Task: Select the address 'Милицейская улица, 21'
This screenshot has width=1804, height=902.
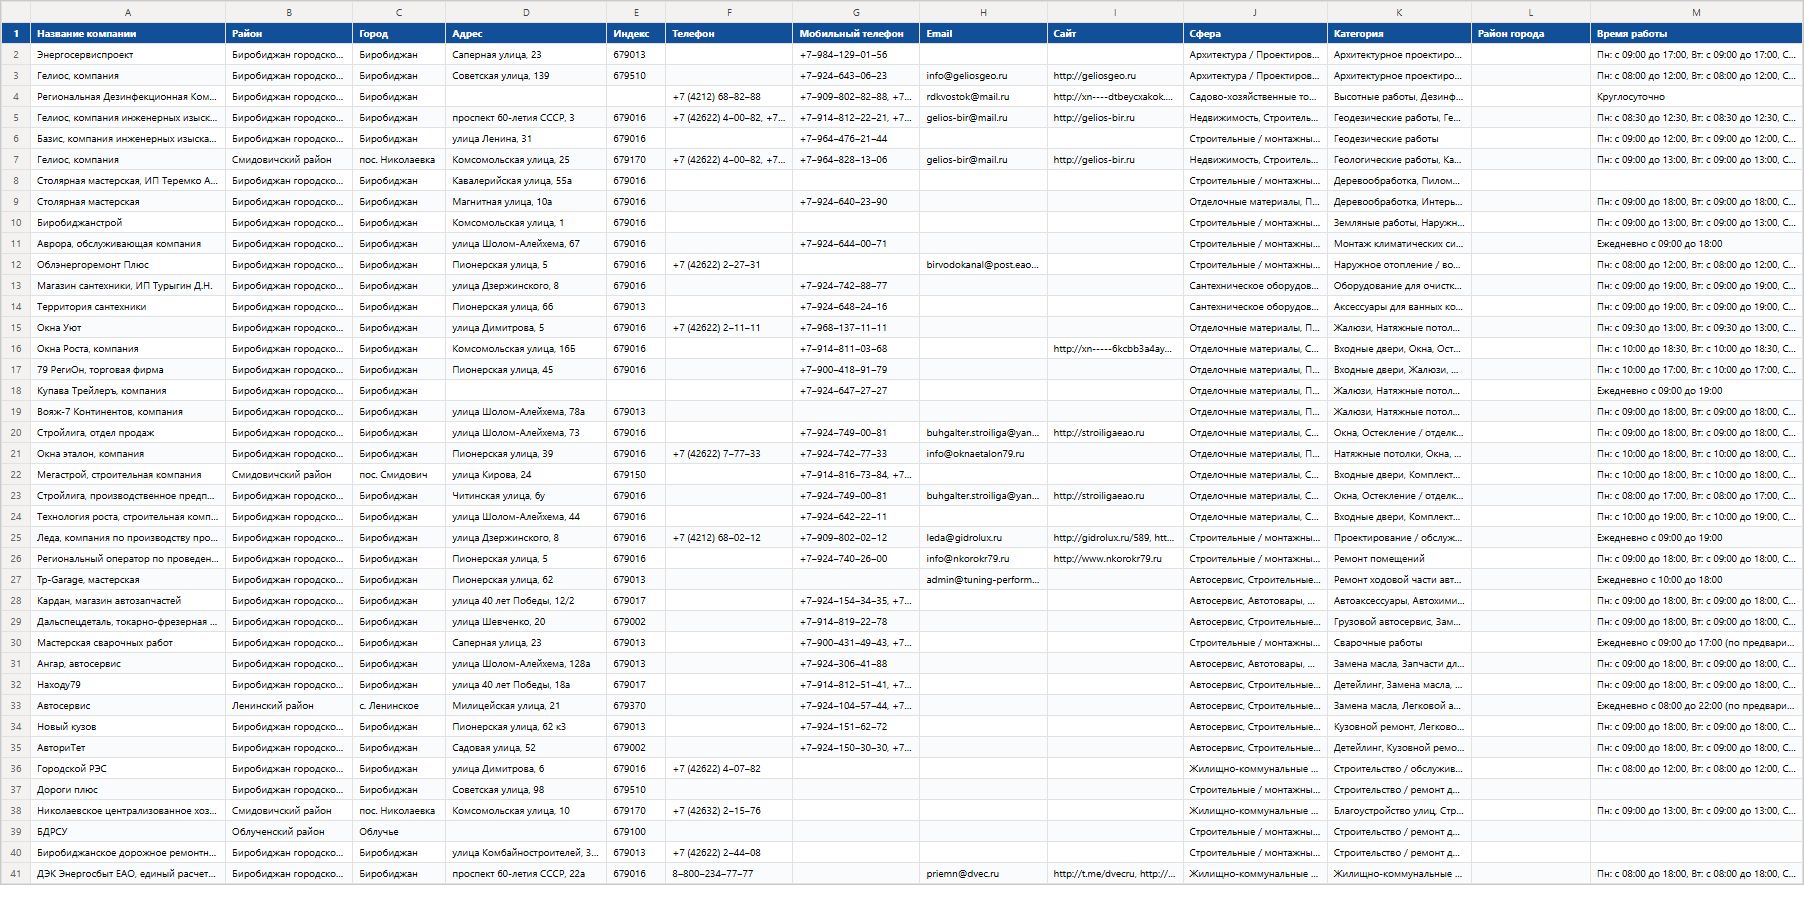Action: [526, 706]
